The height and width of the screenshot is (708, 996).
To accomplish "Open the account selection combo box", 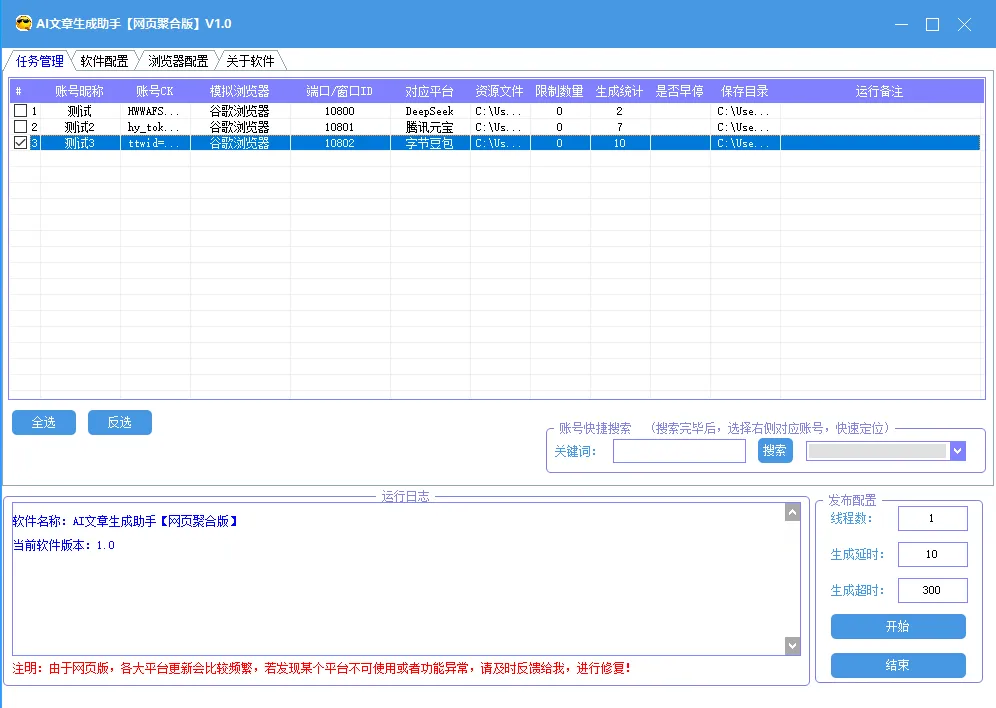I will click(x=886, y=451).
